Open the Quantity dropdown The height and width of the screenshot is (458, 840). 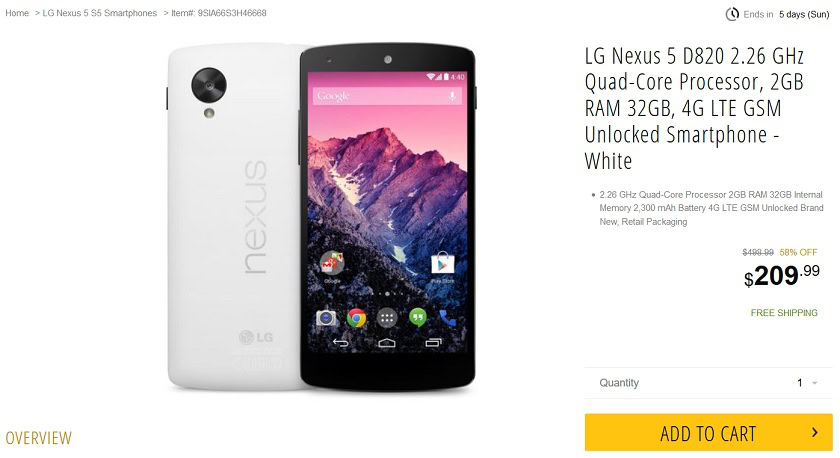tap(708, 383)
